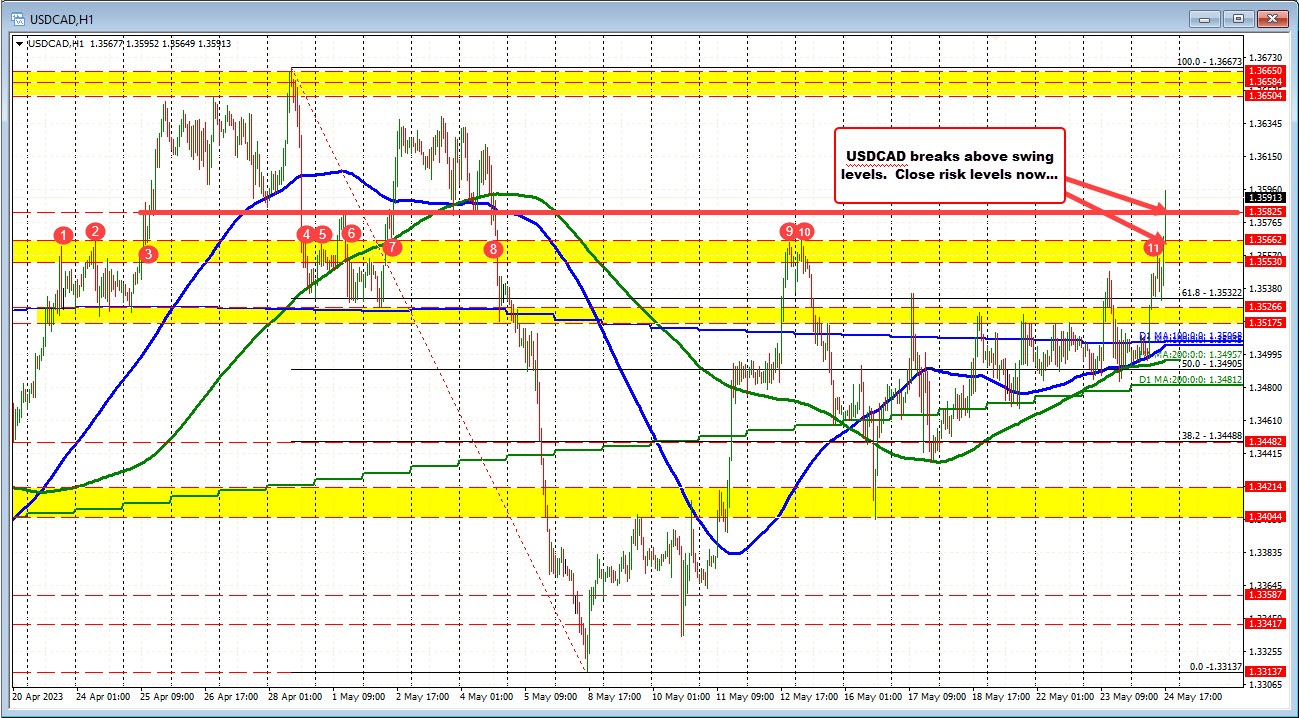Select Fibonacci label 100.0 - 1.36673
The width and height of the screenshot is (1299, 718).
(1207, 62)
